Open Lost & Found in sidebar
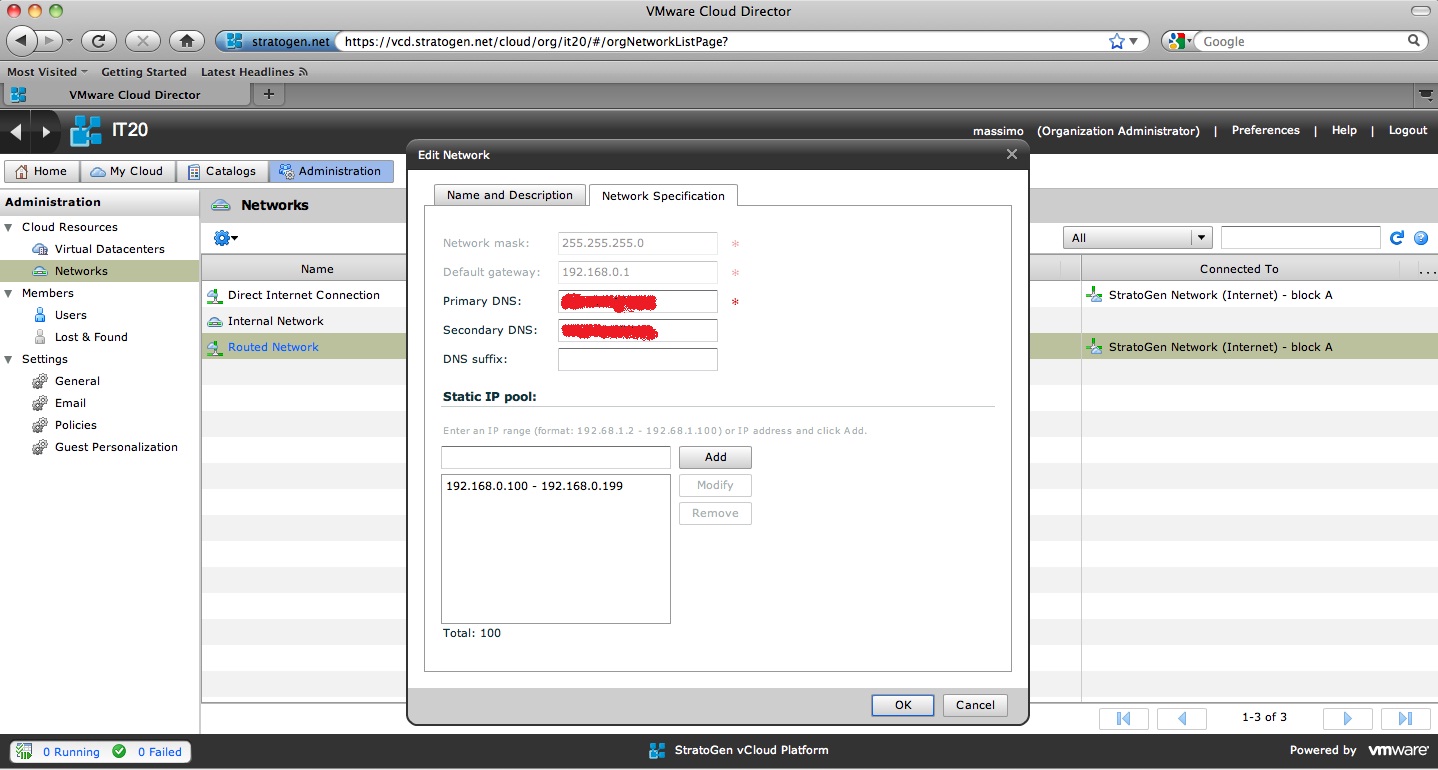 click(91, 337)
